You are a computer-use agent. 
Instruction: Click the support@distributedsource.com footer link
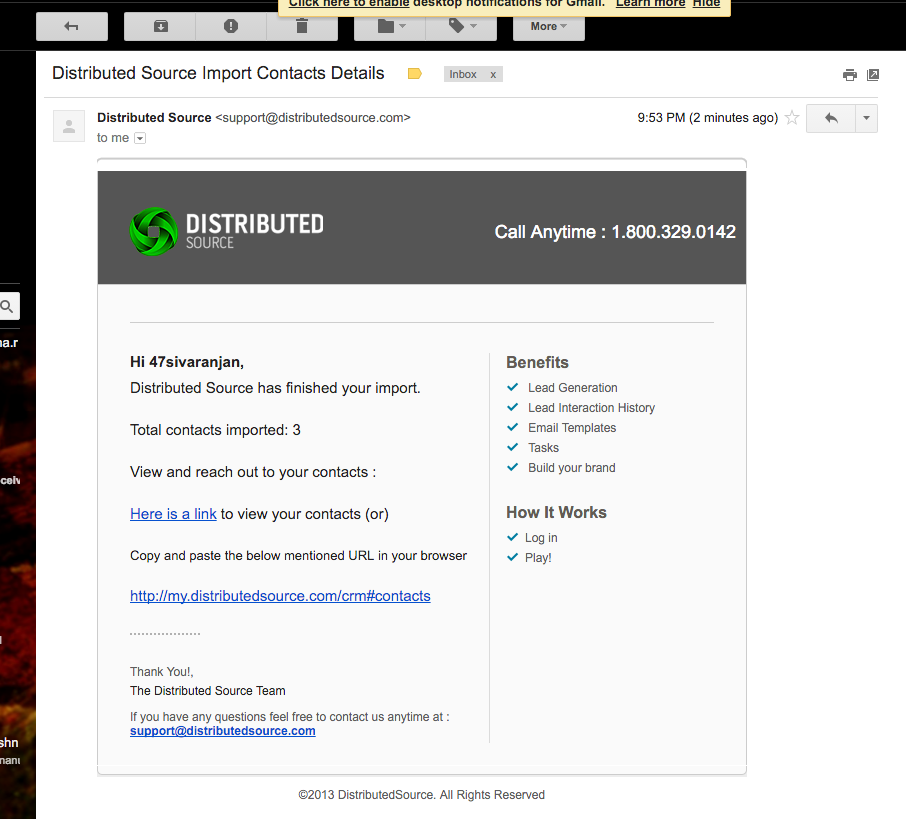click(222, 731)
